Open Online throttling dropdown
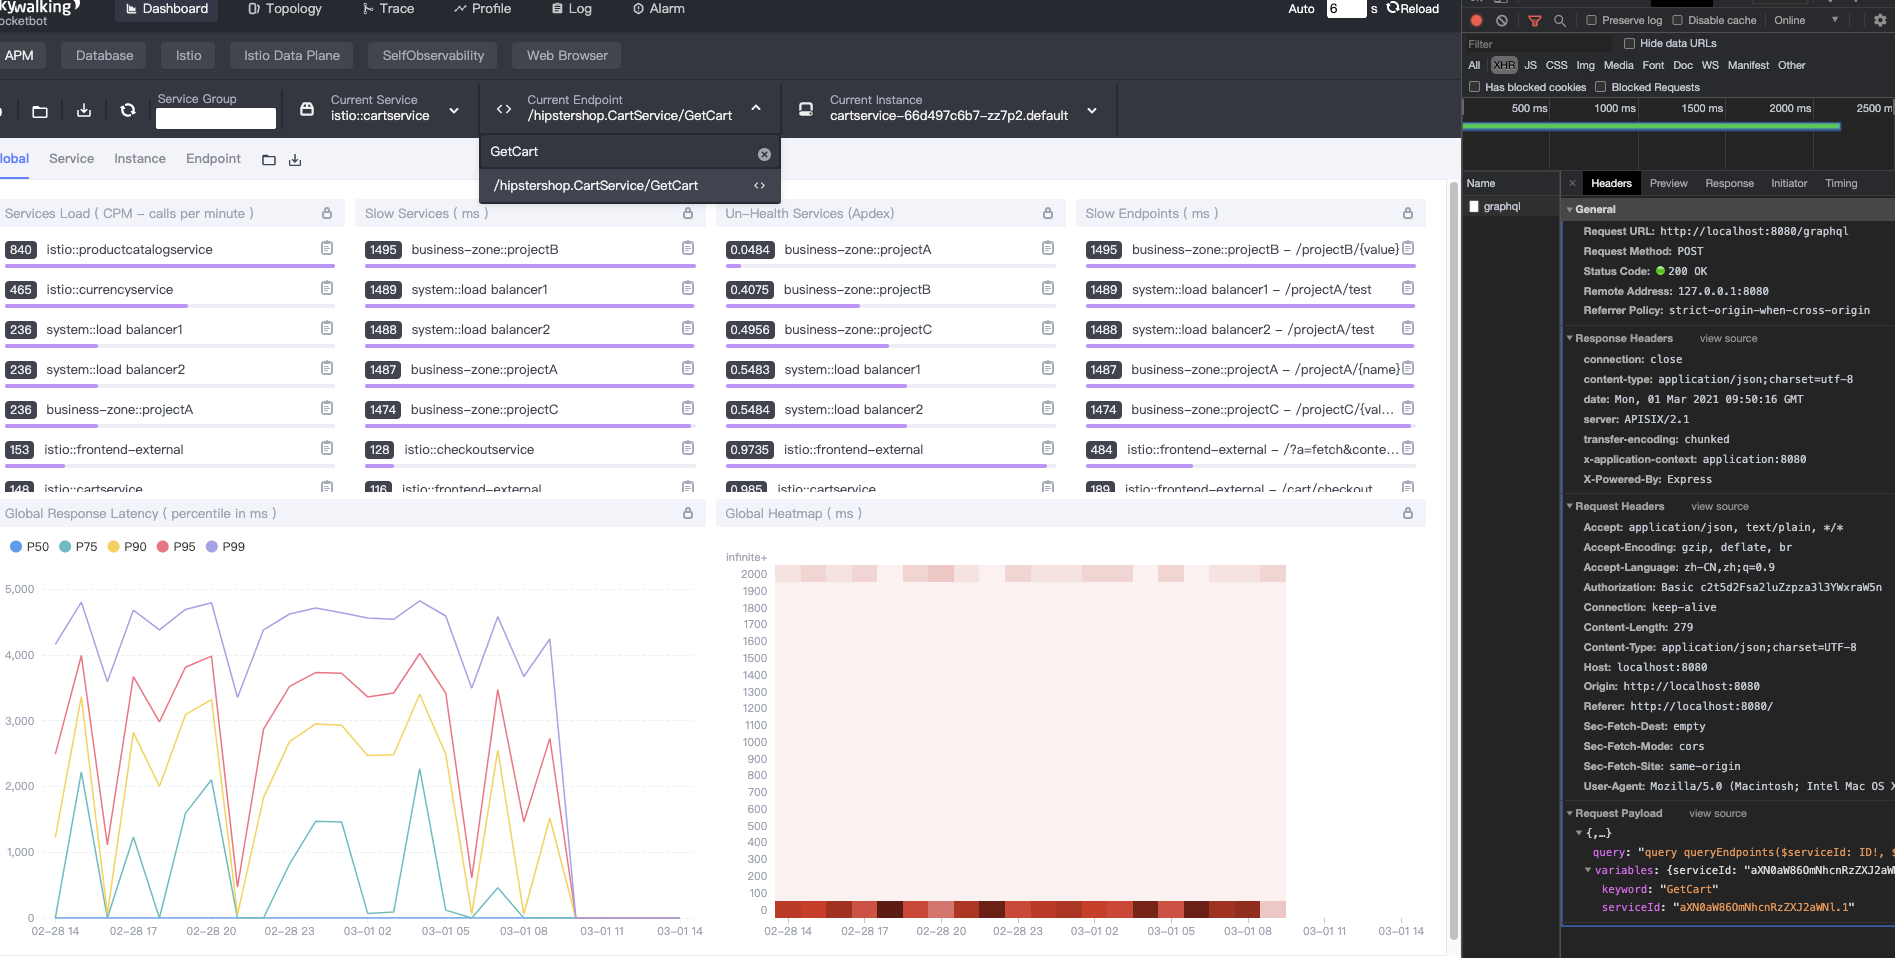 pyautogui.click(x=1806, y=20)
